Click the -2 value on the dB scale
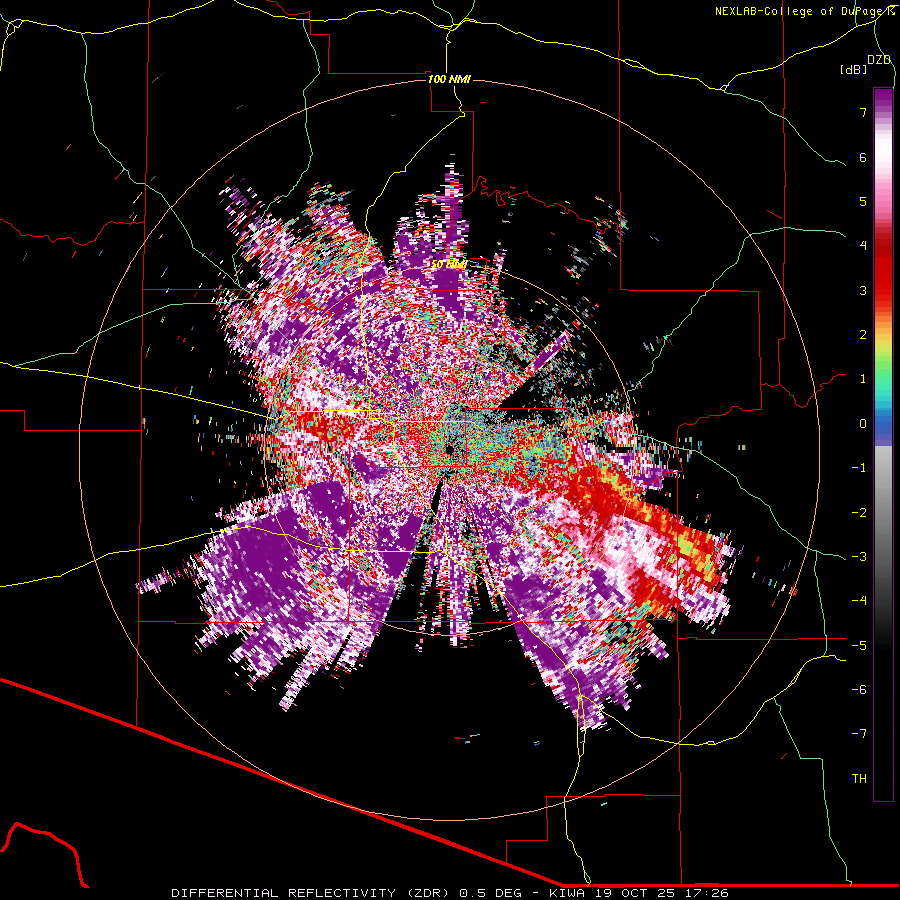 click(x=859, y=512)
